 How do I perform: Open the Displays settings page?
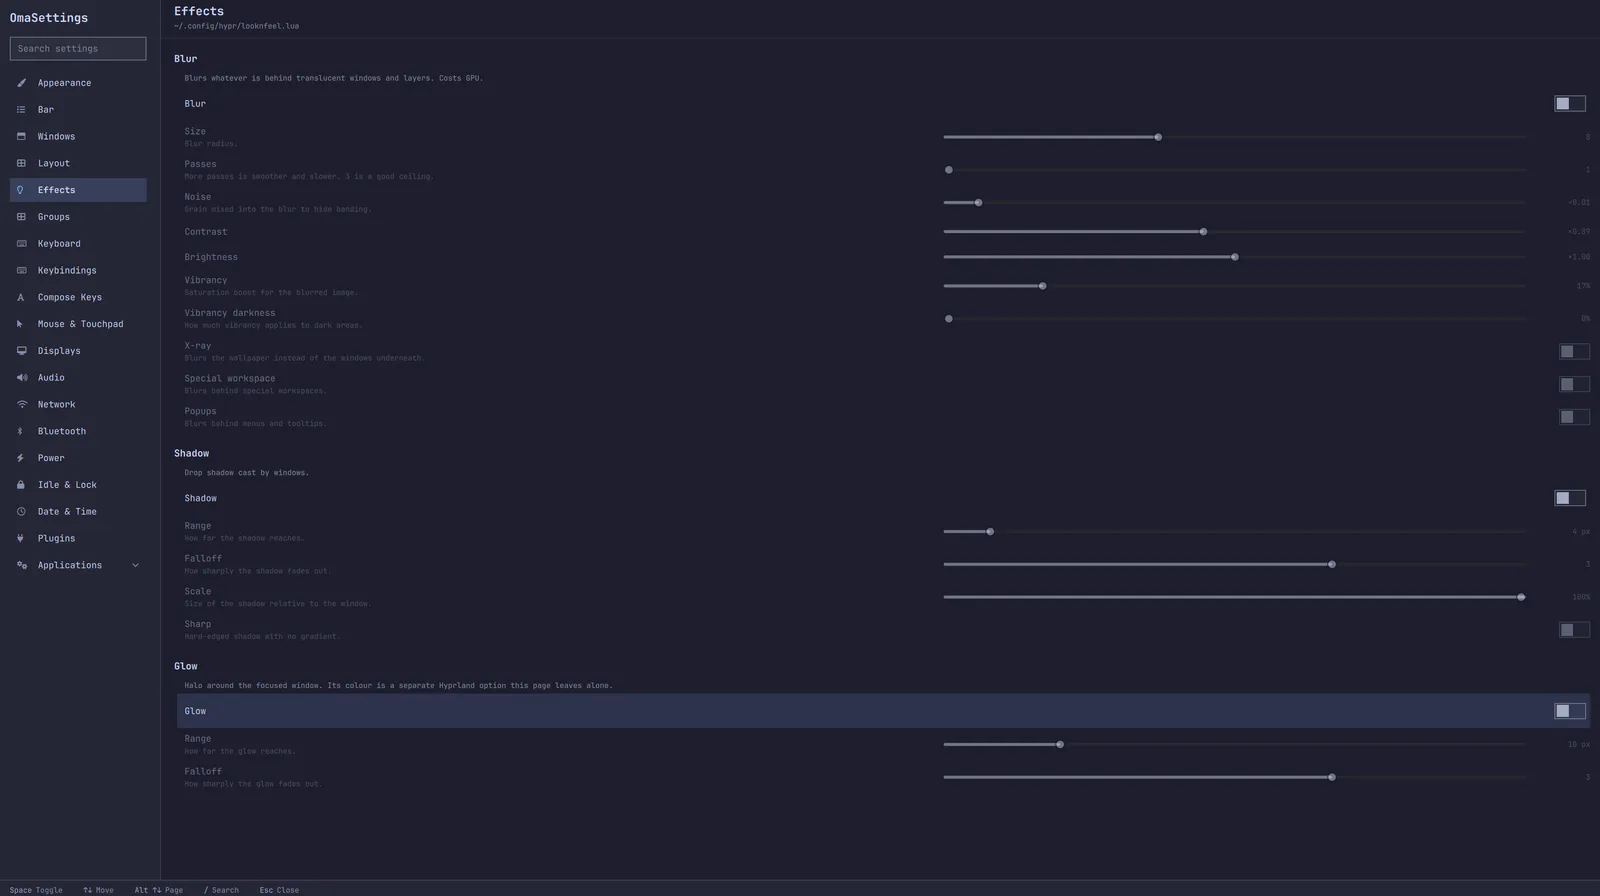tap(78, 351)
